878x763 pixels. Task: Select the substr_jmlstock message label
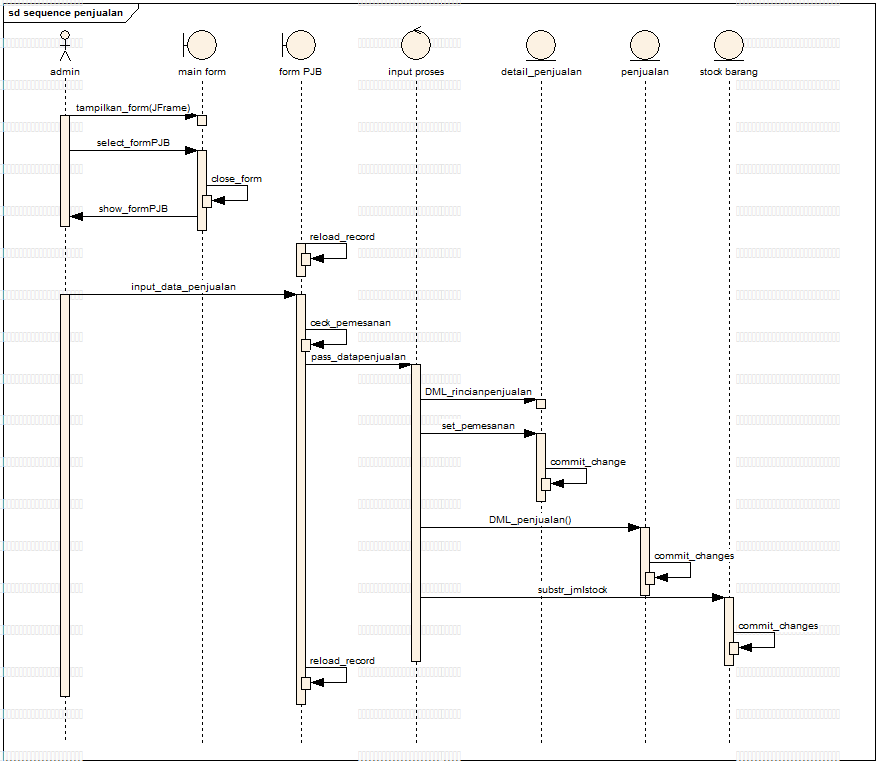[x=572, y=591]
